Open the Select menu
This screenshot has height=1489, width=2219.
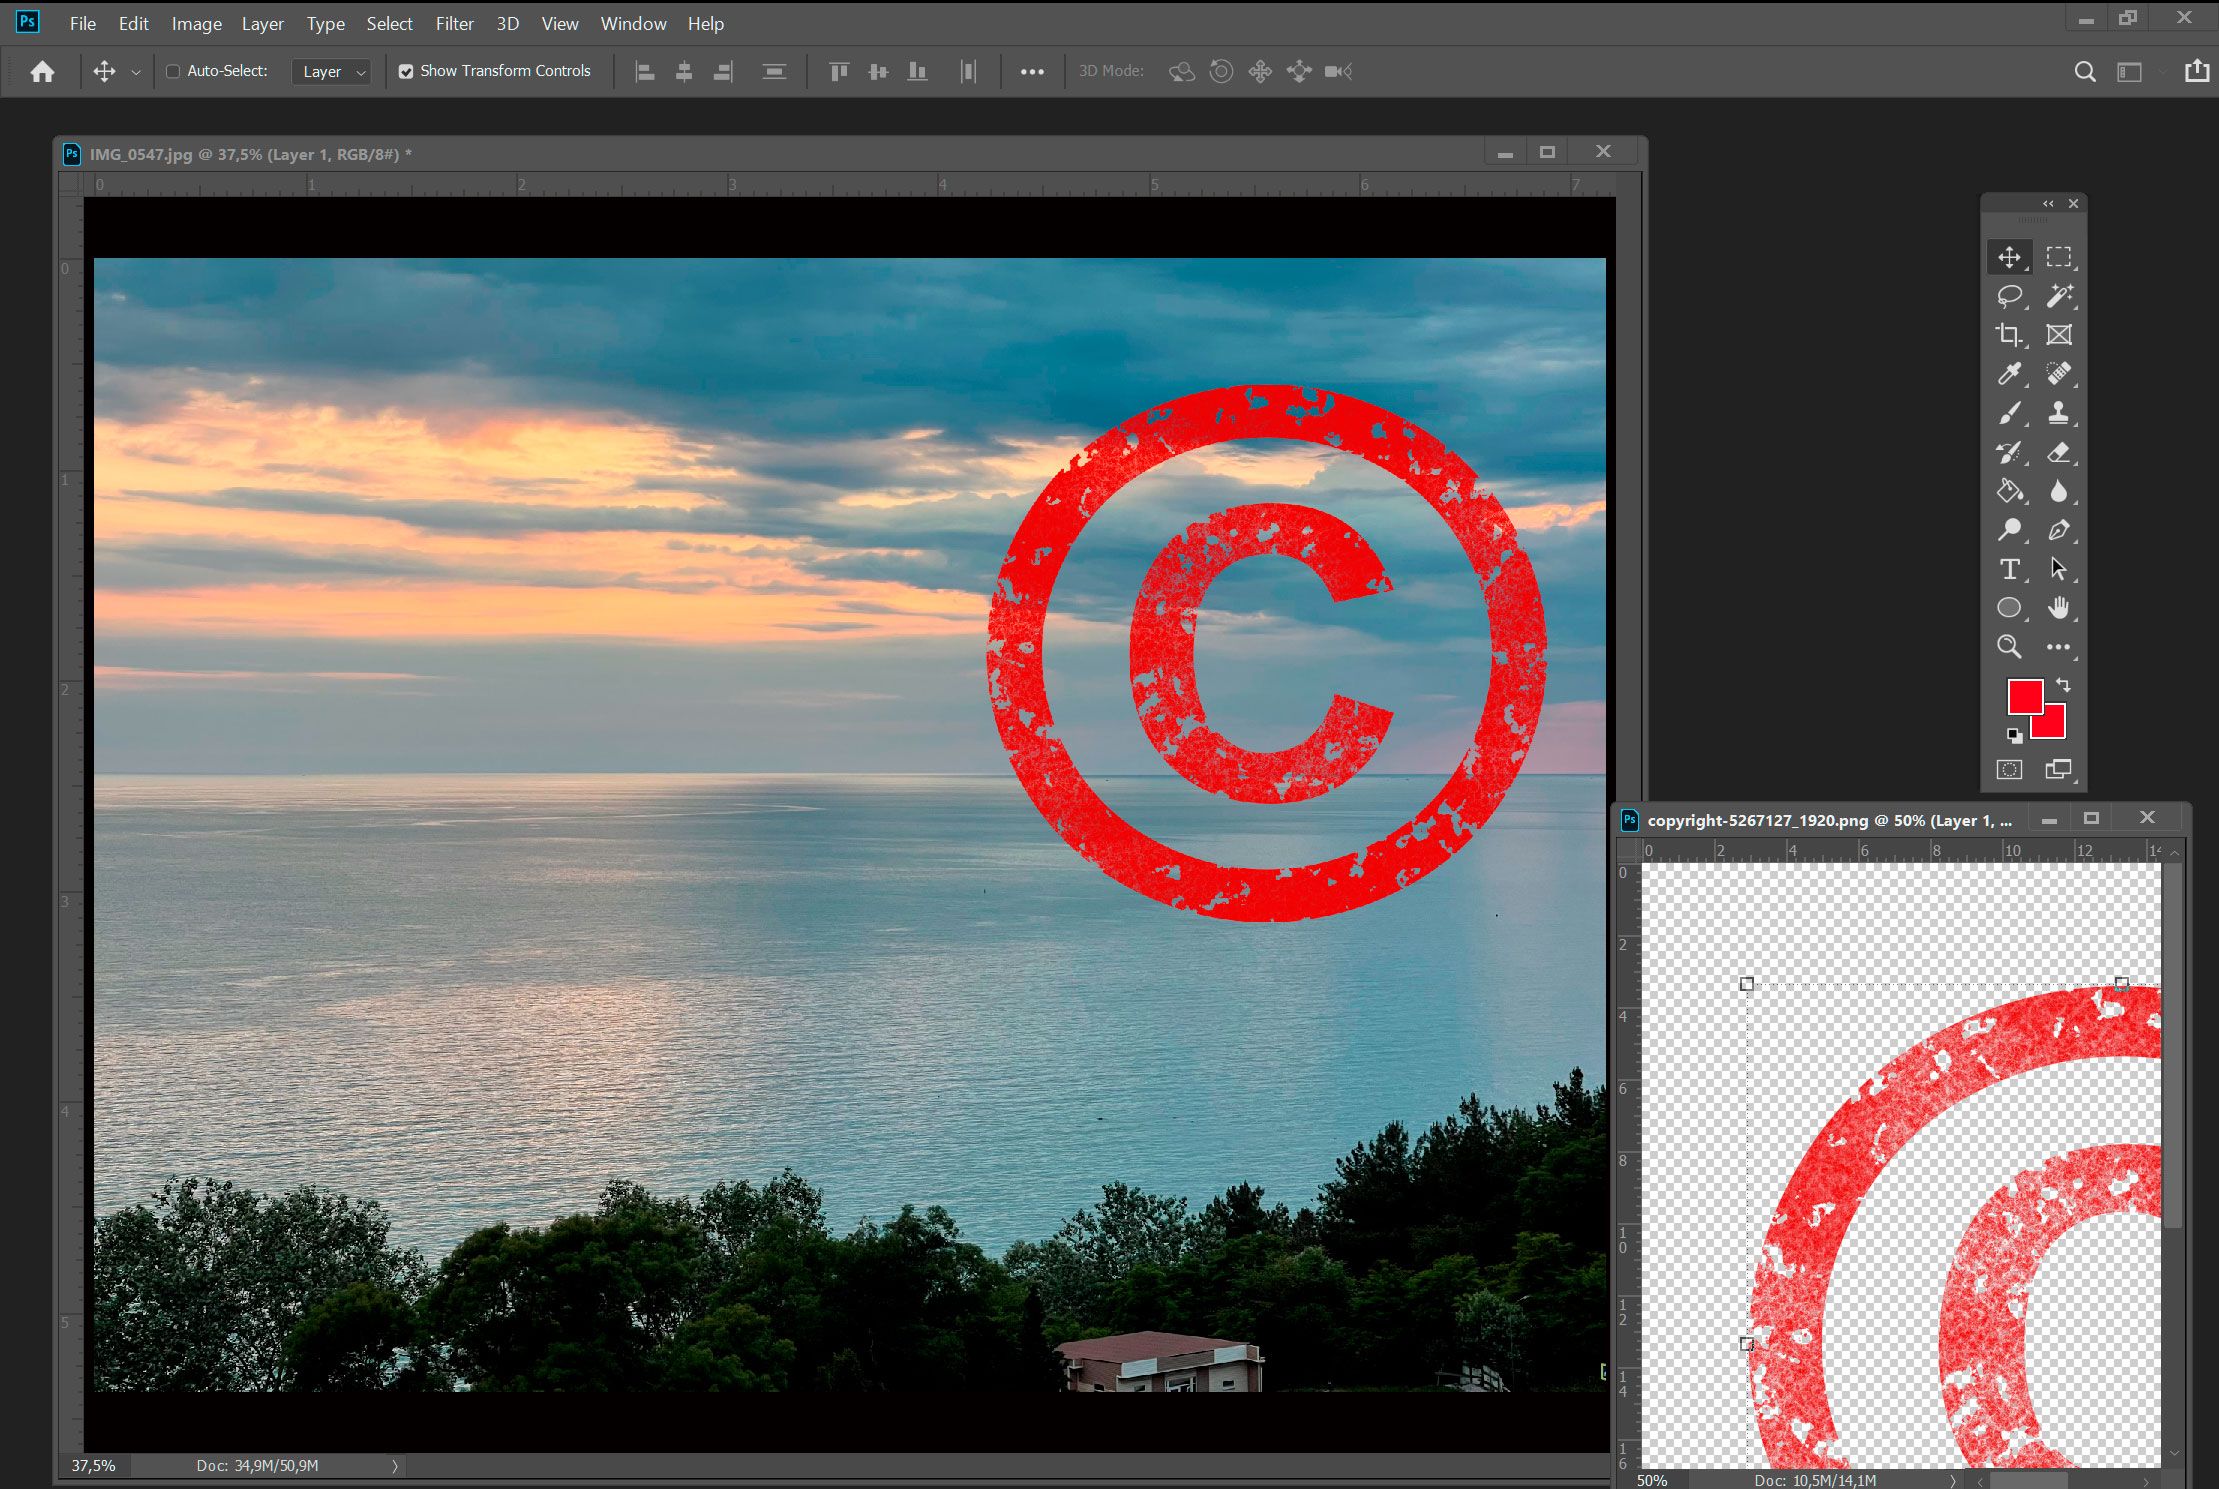pyautogui.click(x=389, y=23)
